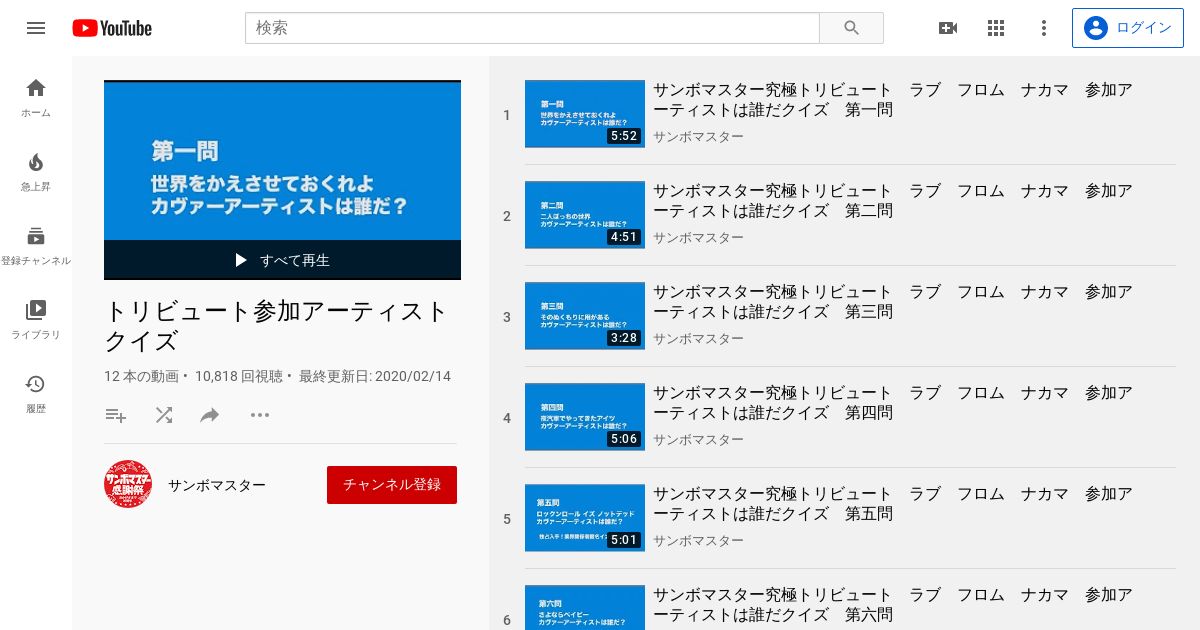
Task: Click サンボマスター under the 第五問 video
Action: coord(698,541)
